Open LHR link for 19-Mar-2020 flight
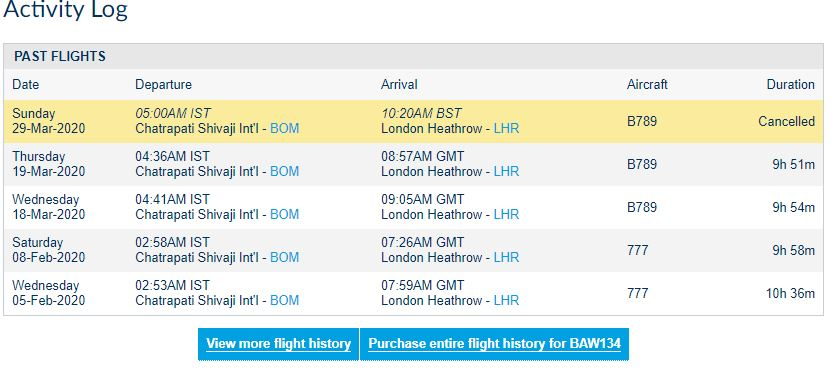This screenshot has width=833, height=370. click(506, 172)
